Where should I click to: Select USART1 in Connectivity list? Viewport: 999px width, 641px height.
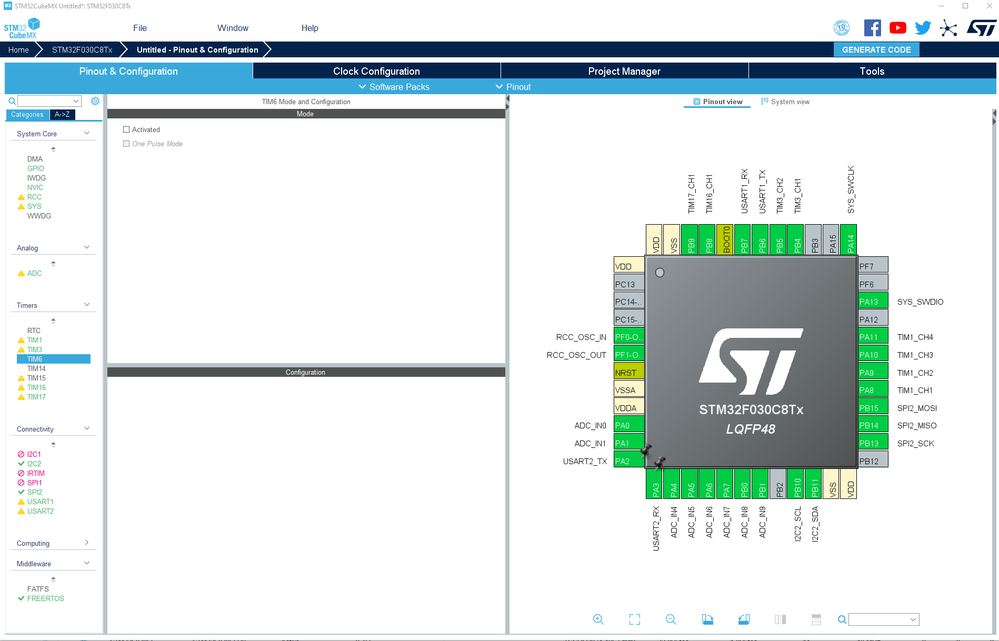(40, 501)
